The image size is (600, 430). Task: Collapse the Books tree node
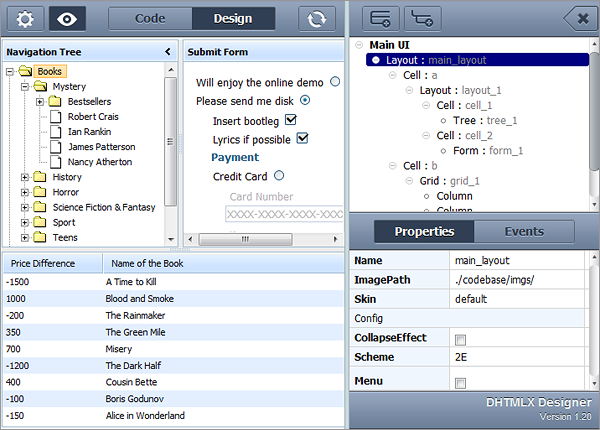point(10,71)
